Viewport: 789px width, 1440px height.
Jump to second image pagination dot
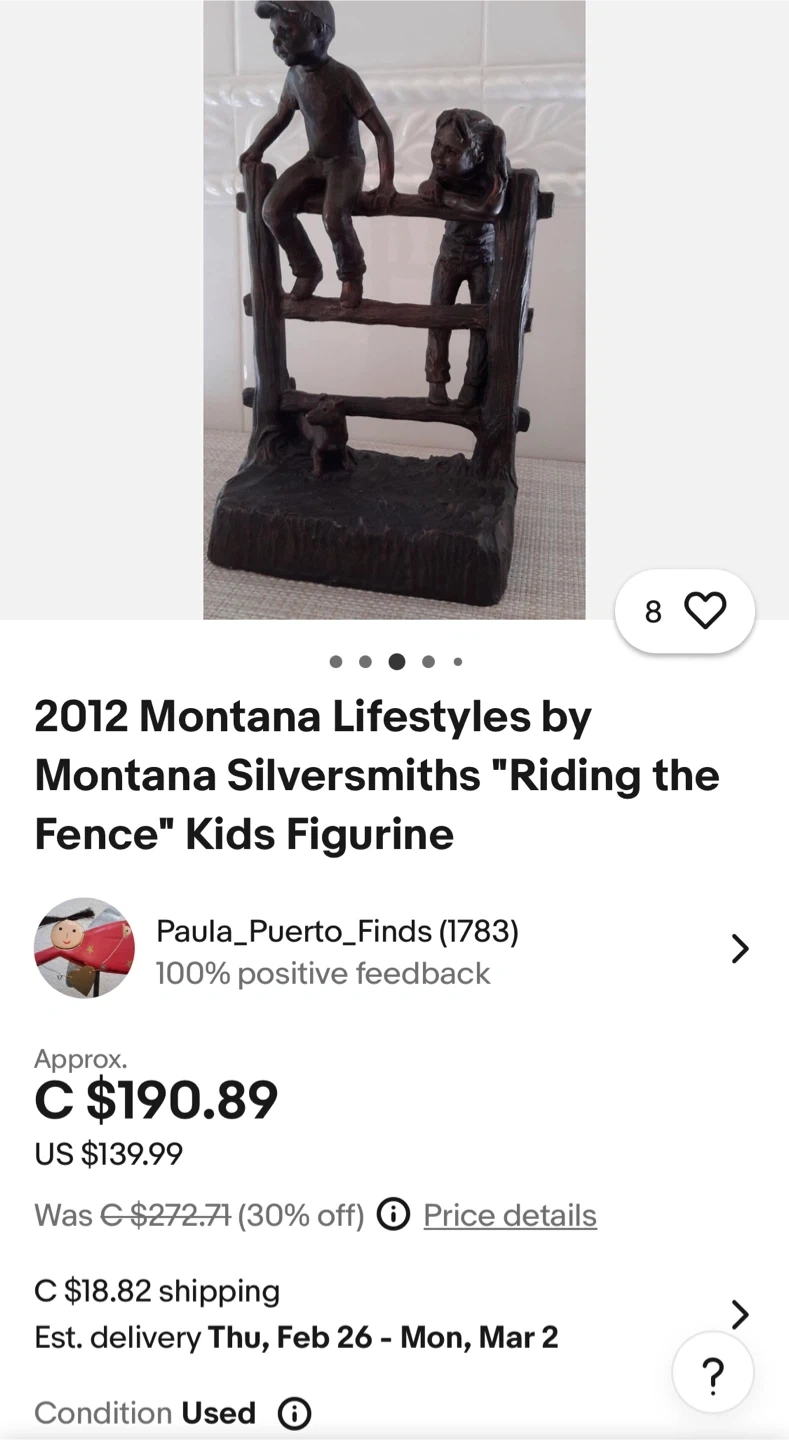[x=366, y=662]
